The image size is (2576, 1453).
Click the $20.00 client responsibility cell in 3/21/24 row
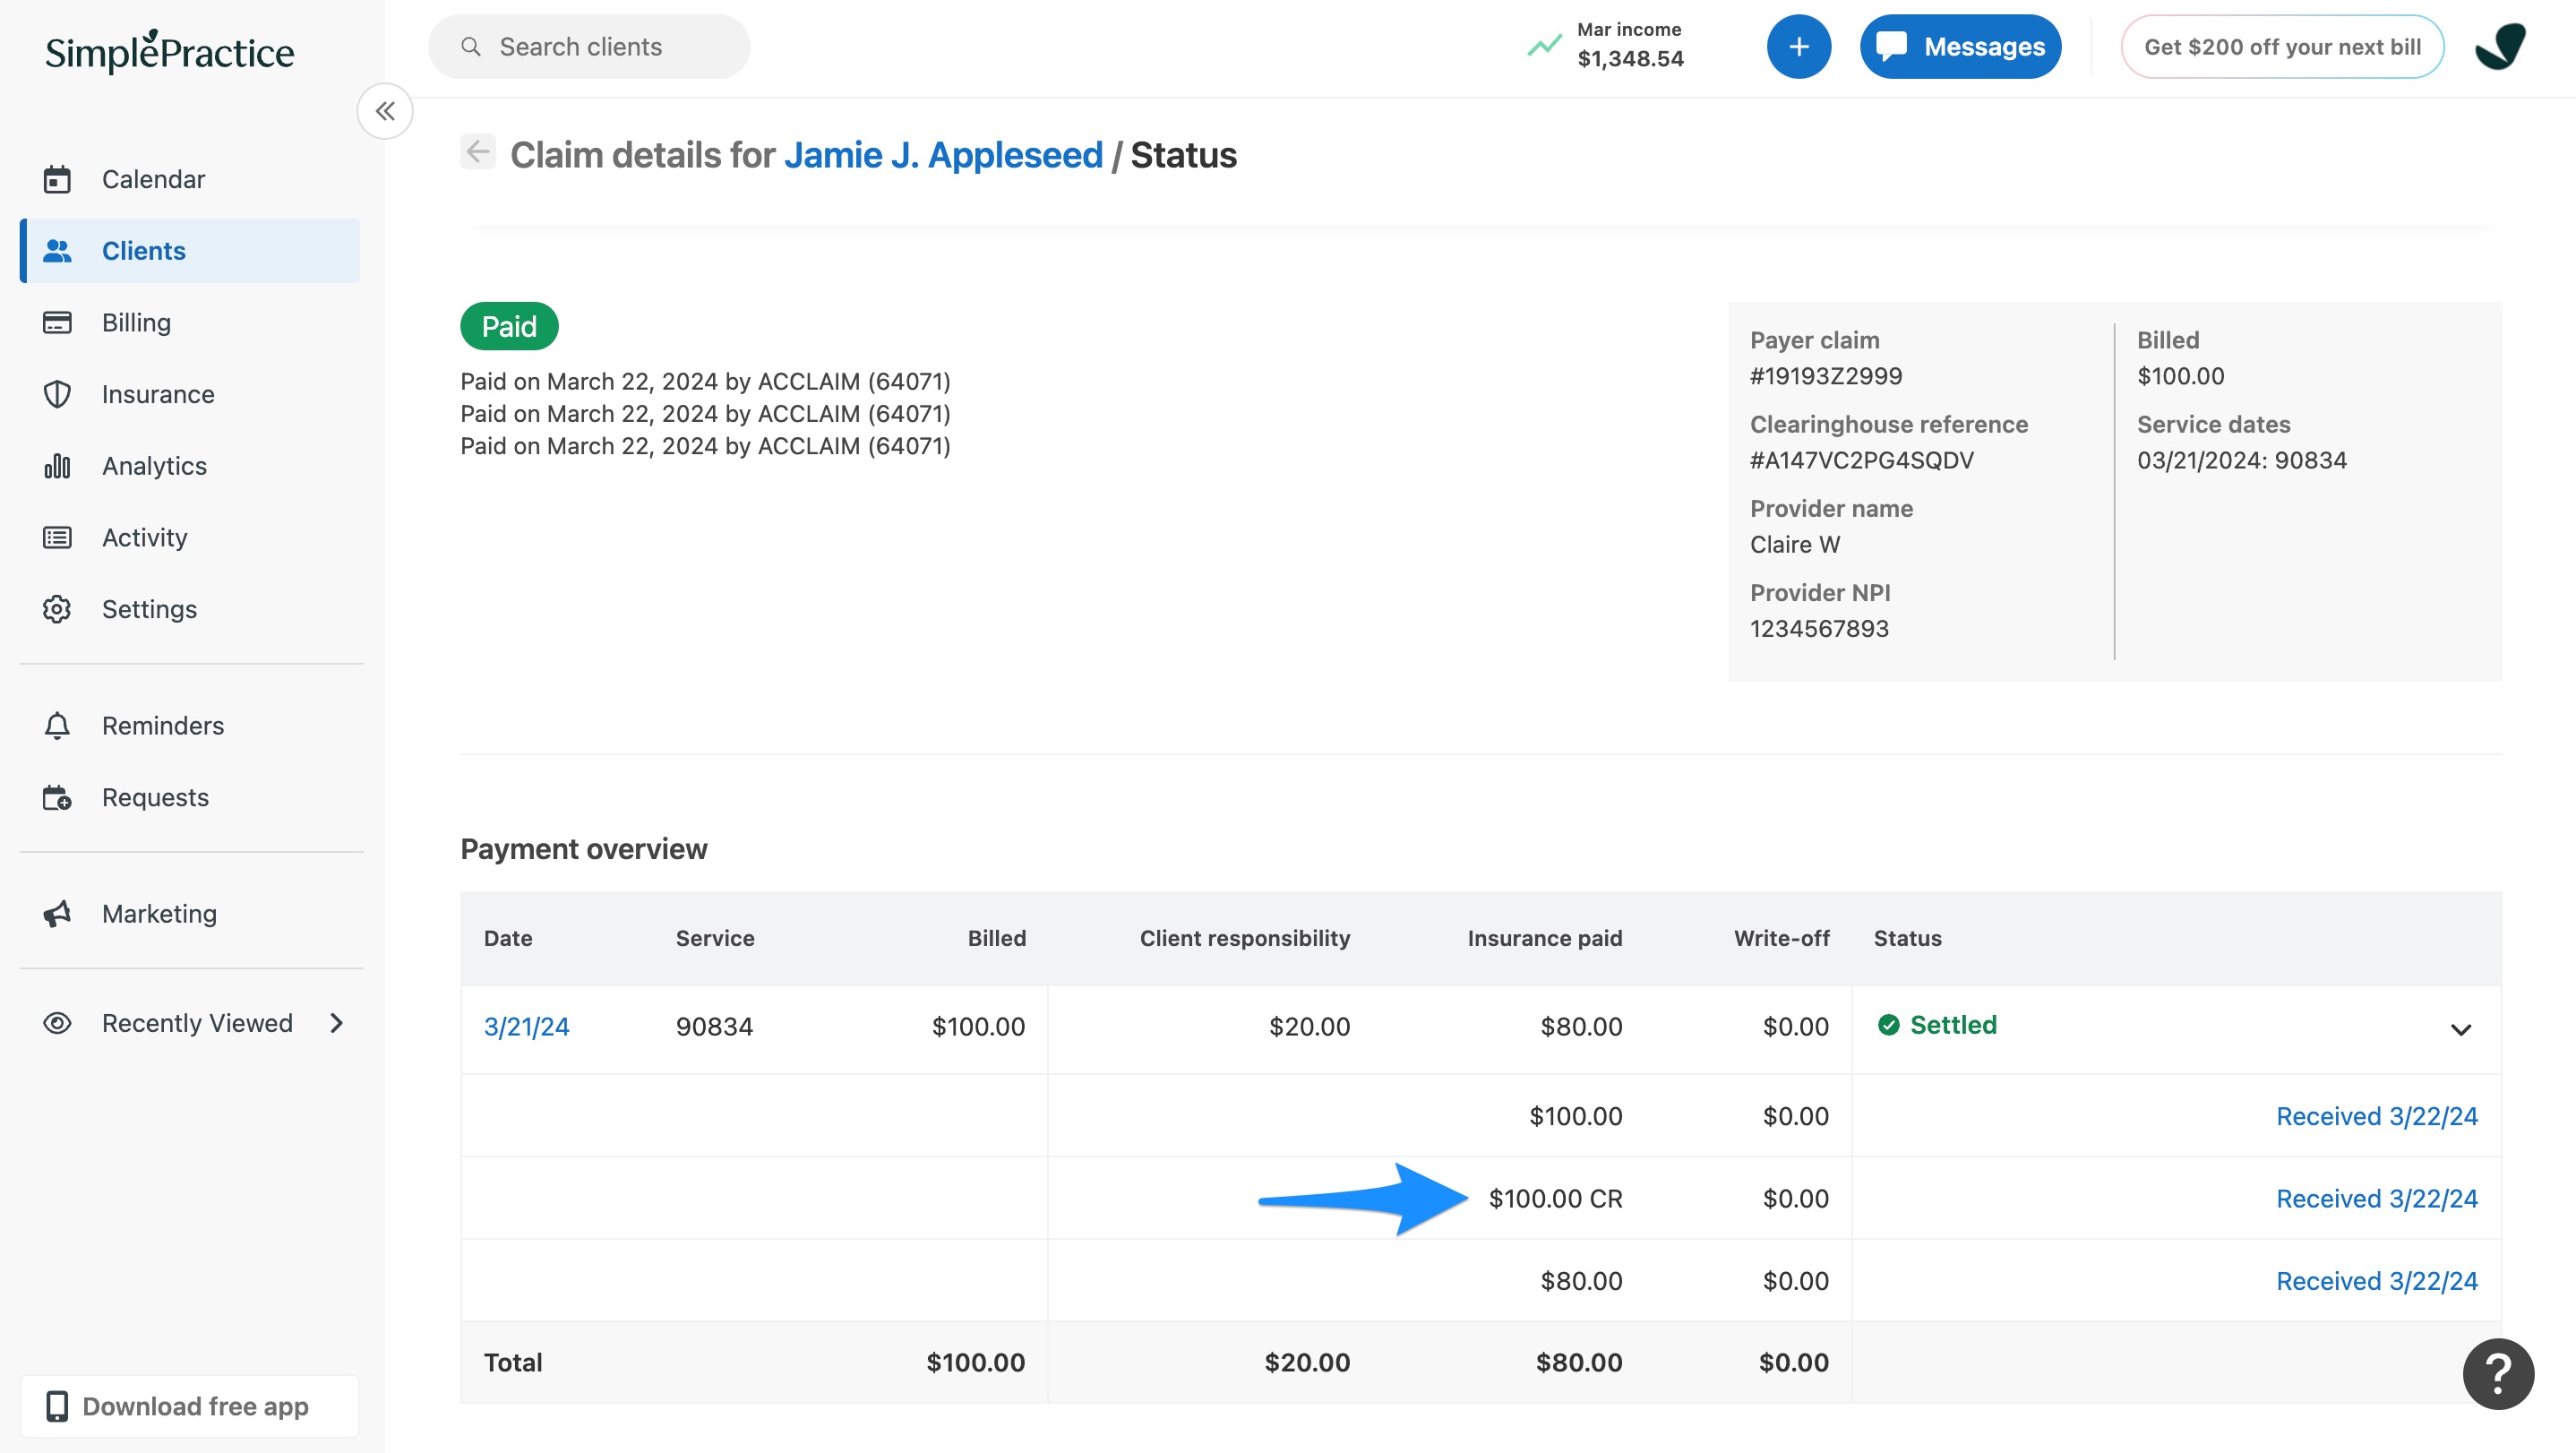click(x=1309, y=1026)
